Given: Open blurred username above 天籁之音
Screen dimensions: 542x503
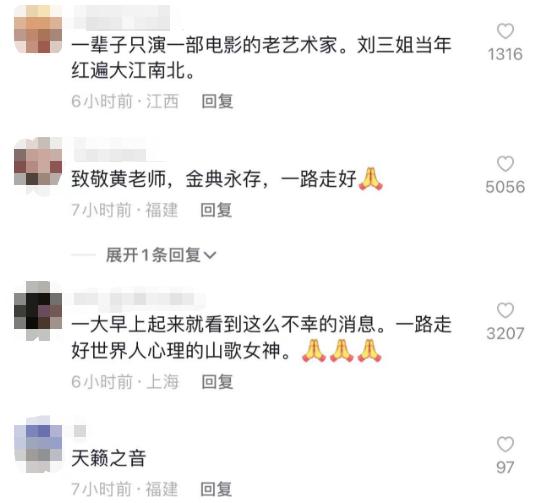Looking at the screenshot, I should pos(80,431).
